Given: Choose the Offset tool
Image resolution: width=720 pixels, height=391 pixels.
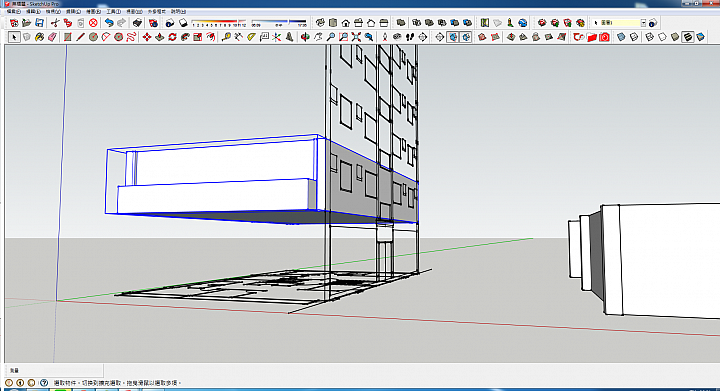Looking at the screenshot, I should (211, 37).
